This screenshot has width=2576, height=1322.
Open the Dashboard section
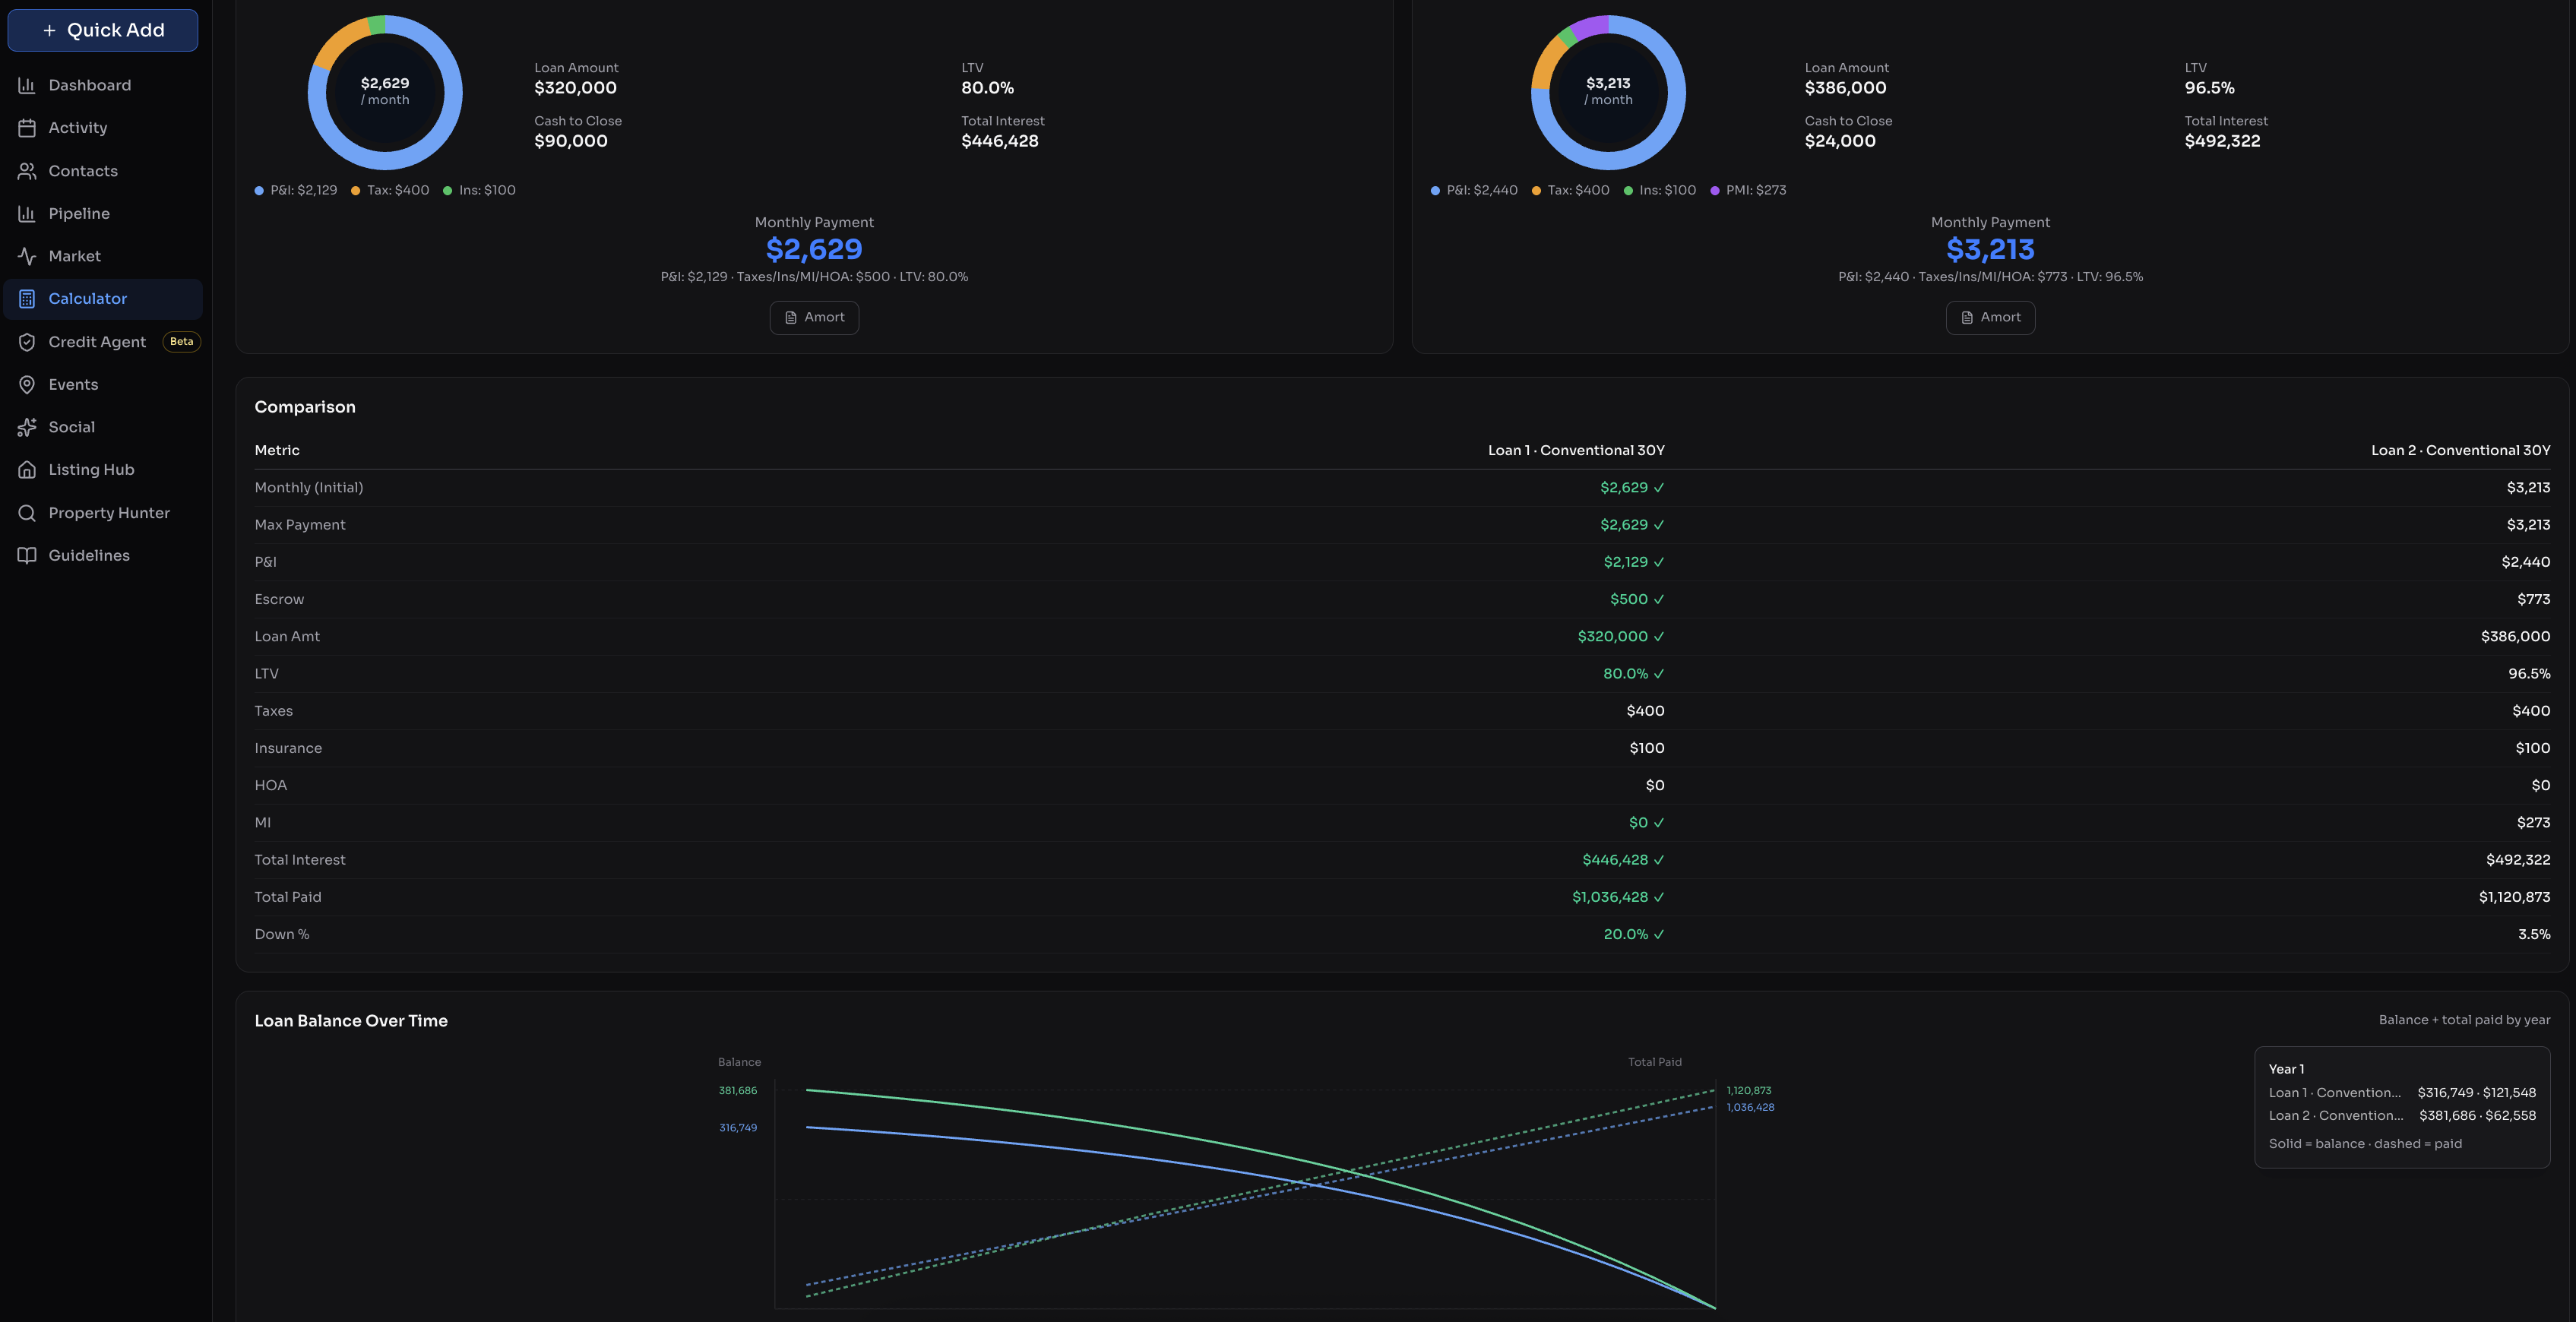tap(90, 85)
